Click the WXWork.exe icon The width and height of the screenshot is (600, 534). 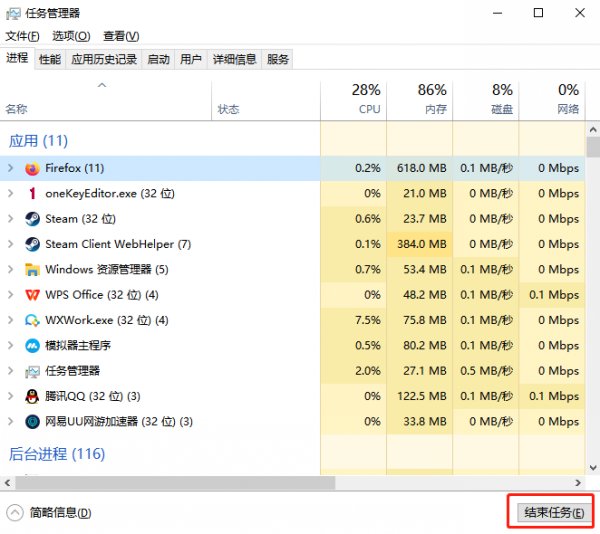tap(32, 320)
